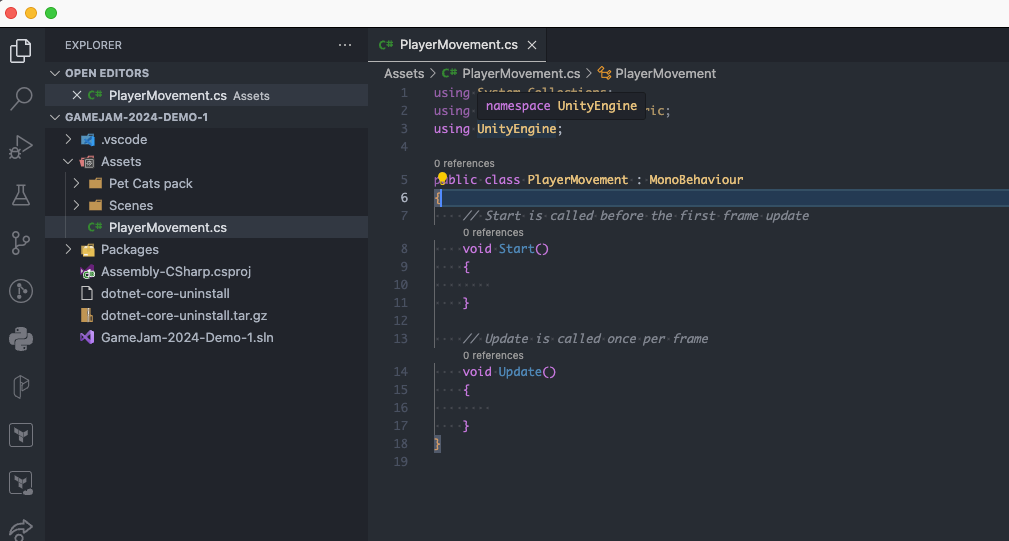Open the Testing flask icon
This screenshot has width=1009, height=541.
[22, 195]
